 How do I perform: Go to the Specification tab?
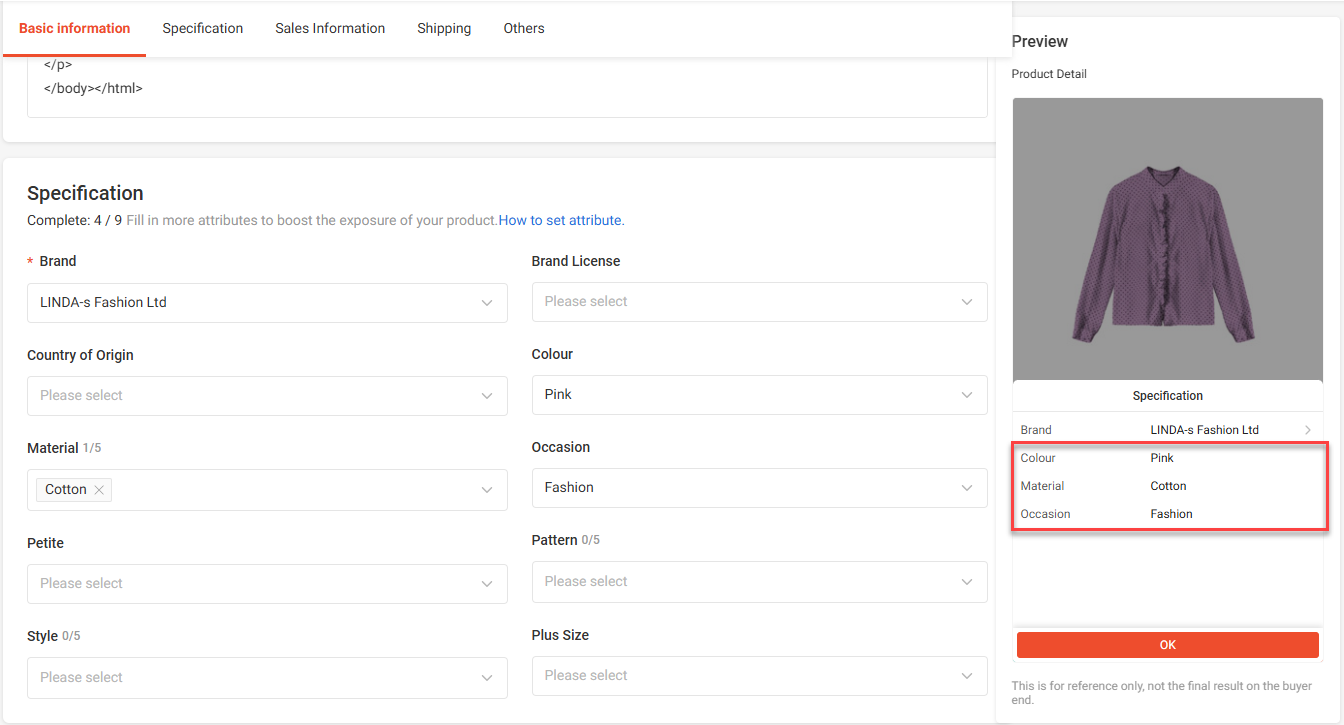[203, 28]
